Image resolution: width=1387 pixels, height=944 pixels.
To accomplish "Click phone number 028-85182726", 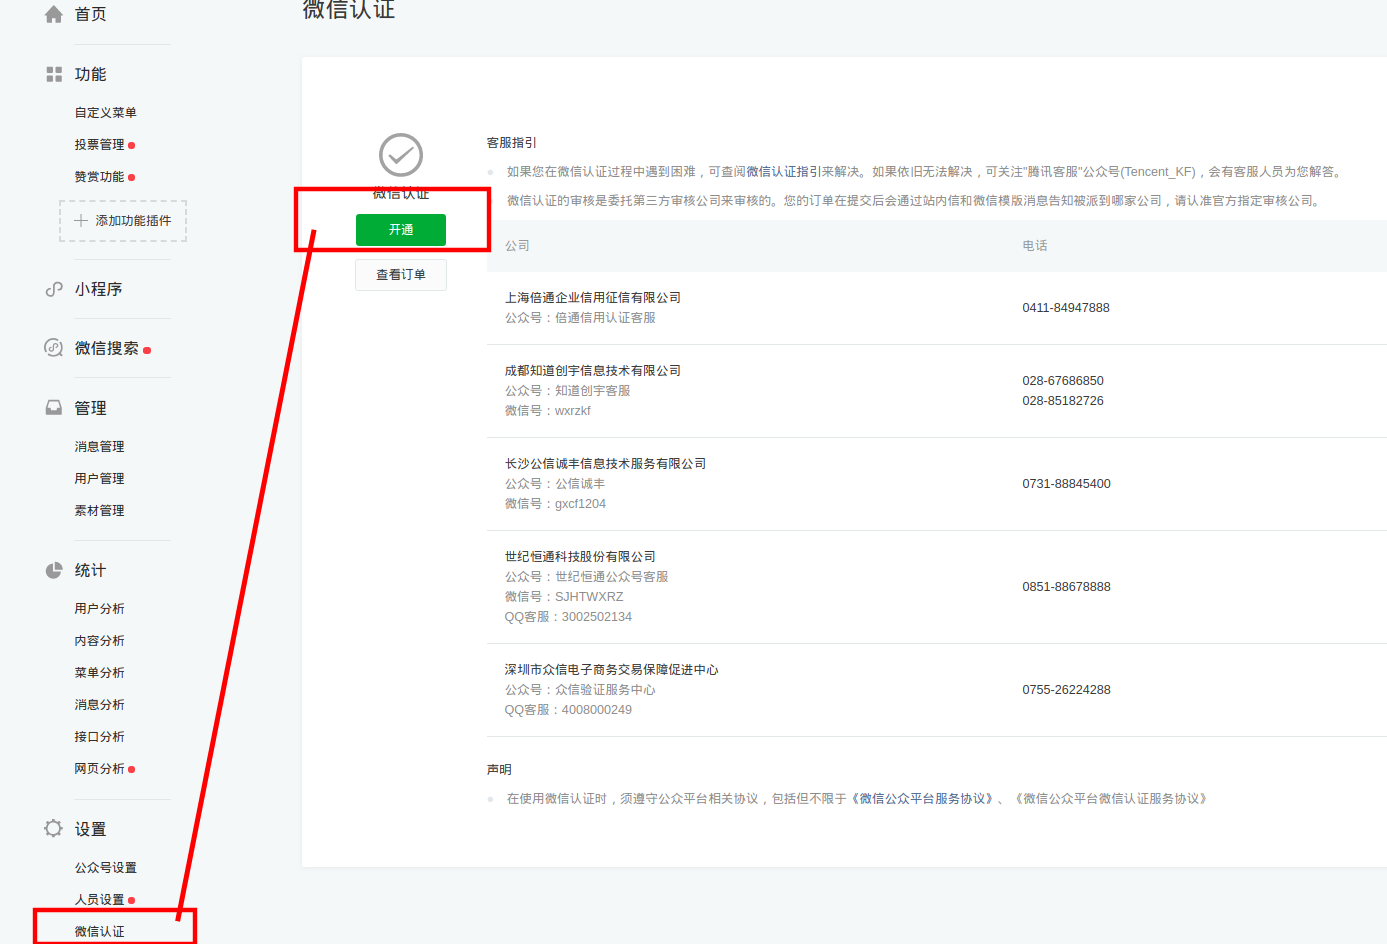I will pos(1063,401).
